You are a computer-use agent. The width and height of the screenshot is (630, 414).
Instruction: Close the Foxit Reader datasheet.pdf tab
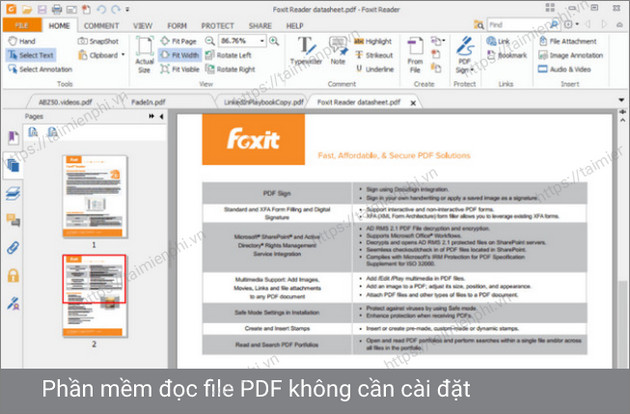tap(413, 103)
